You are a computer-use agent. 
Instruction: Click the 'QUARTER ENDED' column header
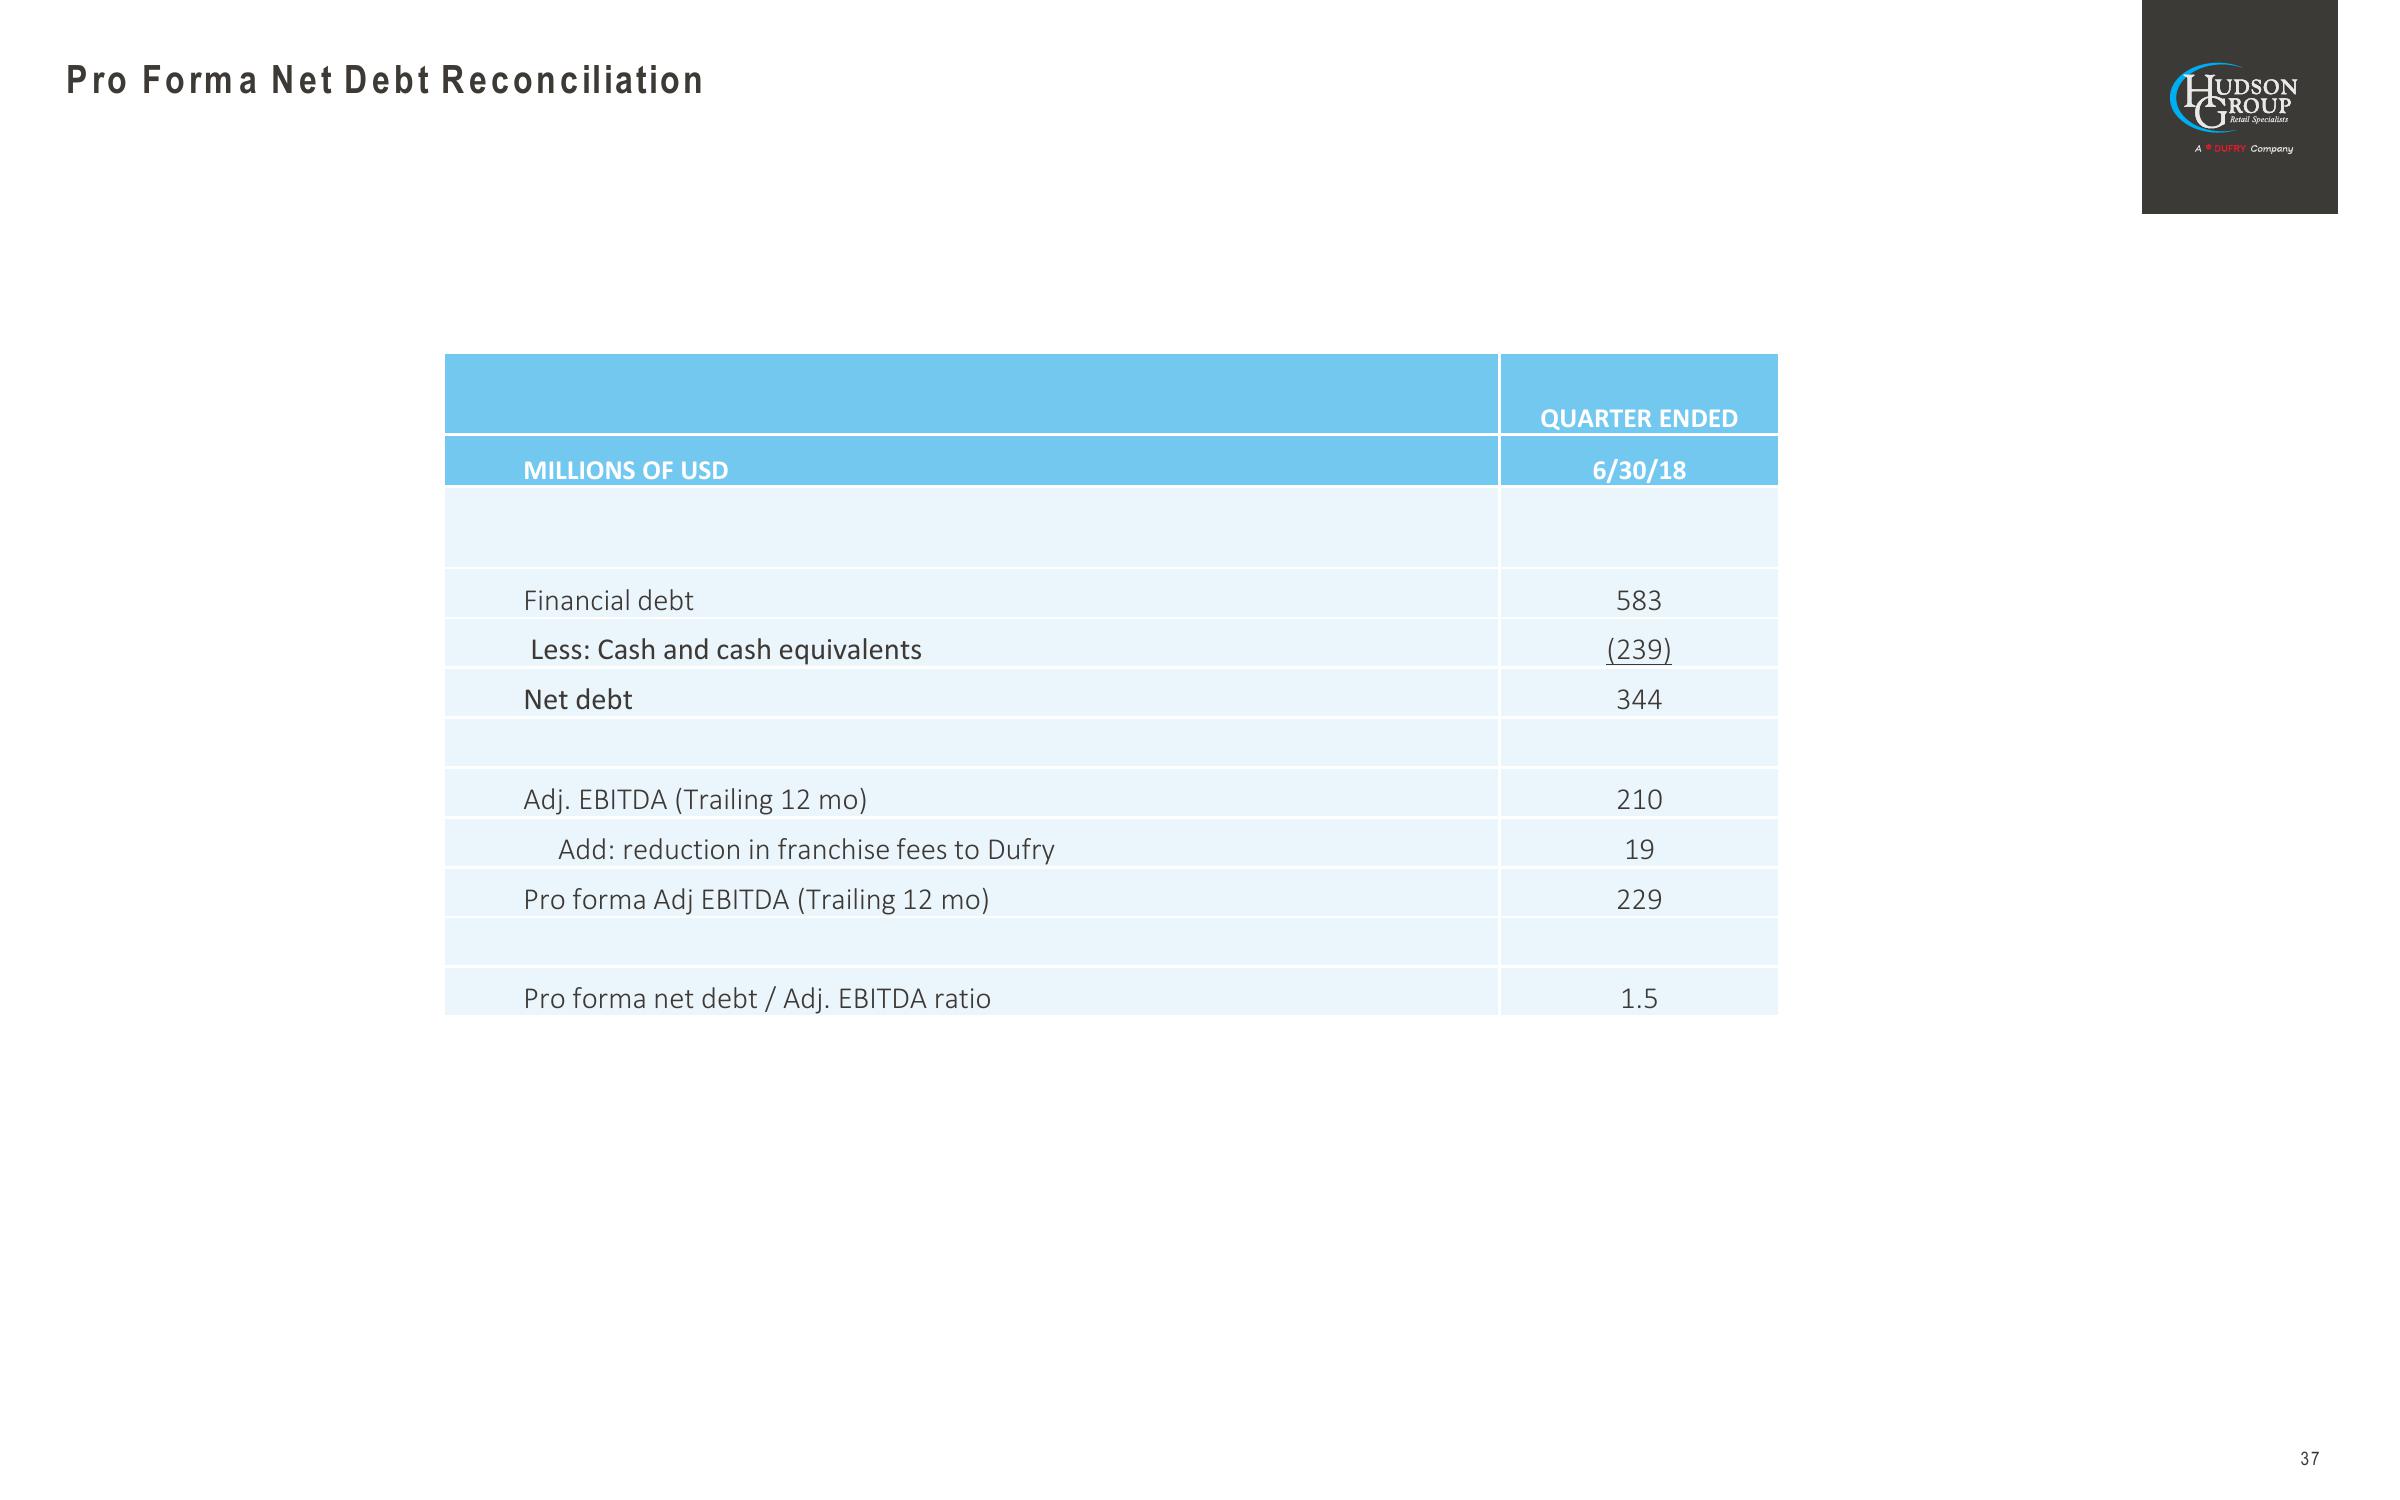(x=1639, y=418)
